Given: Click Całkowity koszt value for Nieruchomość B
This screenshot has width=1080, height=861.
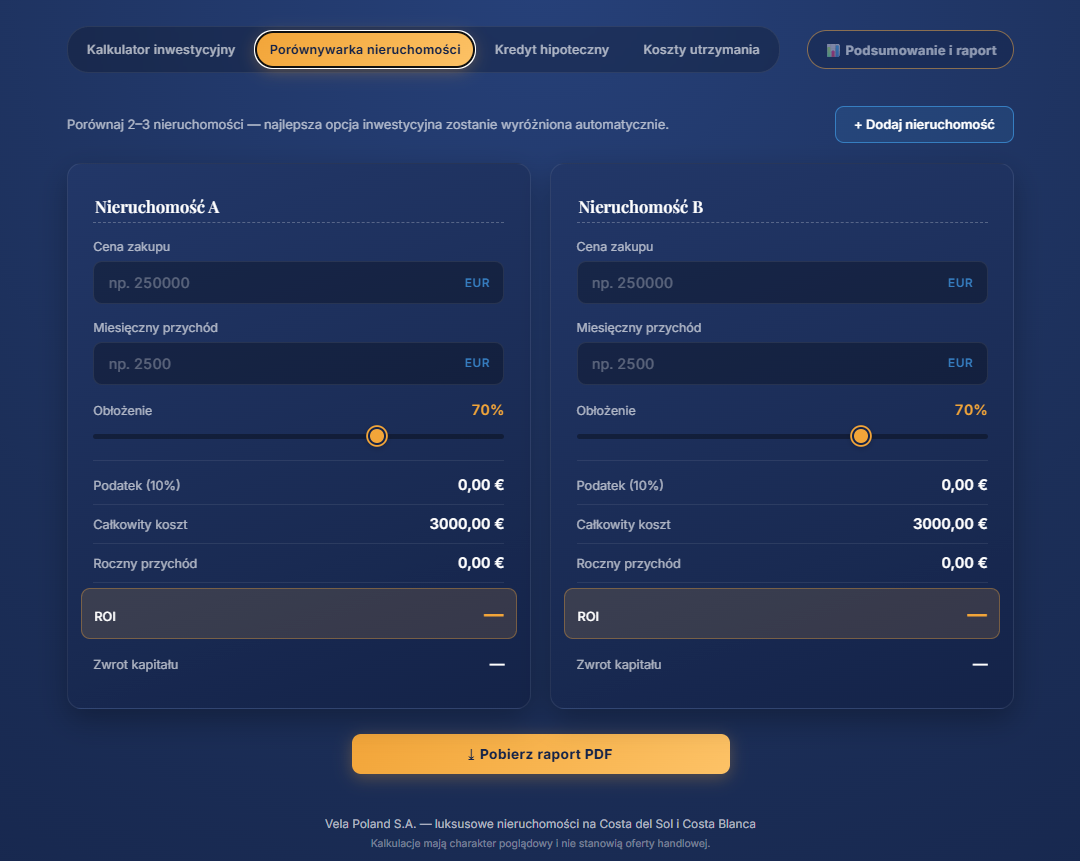Looking at the screenshot, I should pos(950,524).
